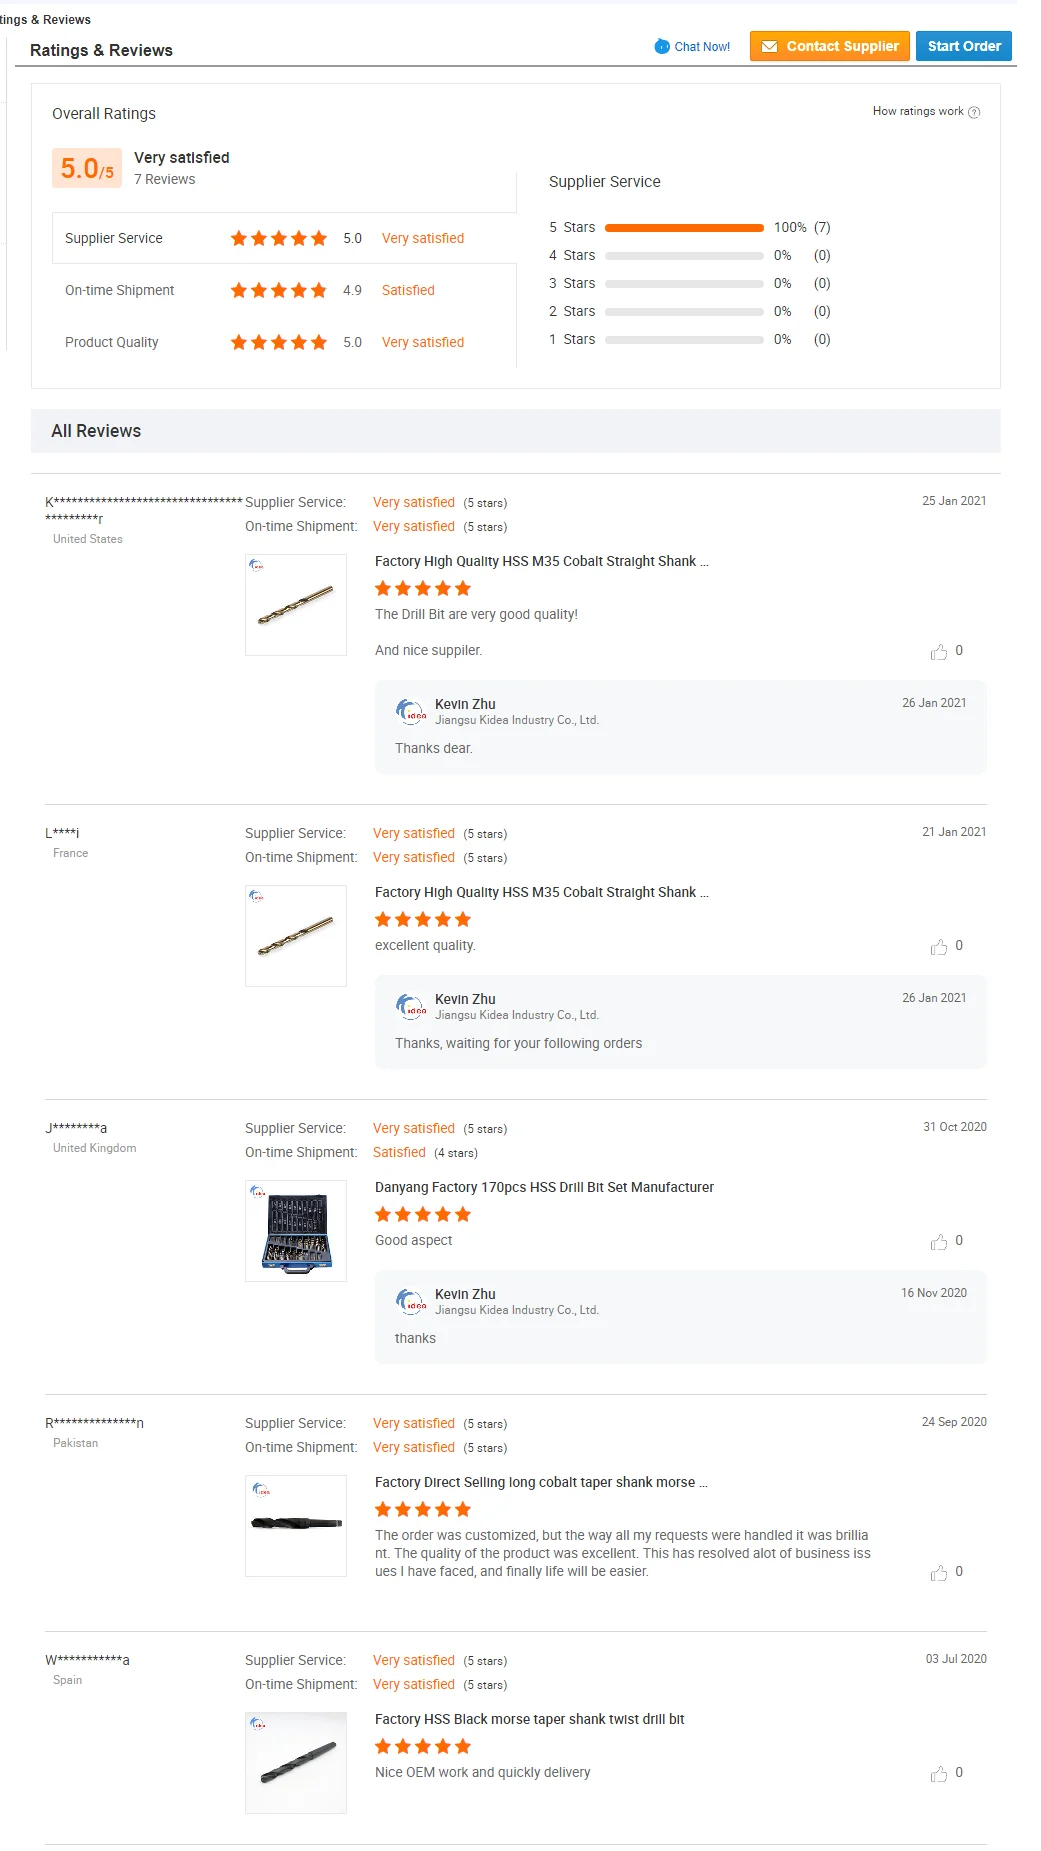Open 'Factory HSS Black morse taper shank' product
This screenshot has height=1851, width=1041.
pos(529,1719)
